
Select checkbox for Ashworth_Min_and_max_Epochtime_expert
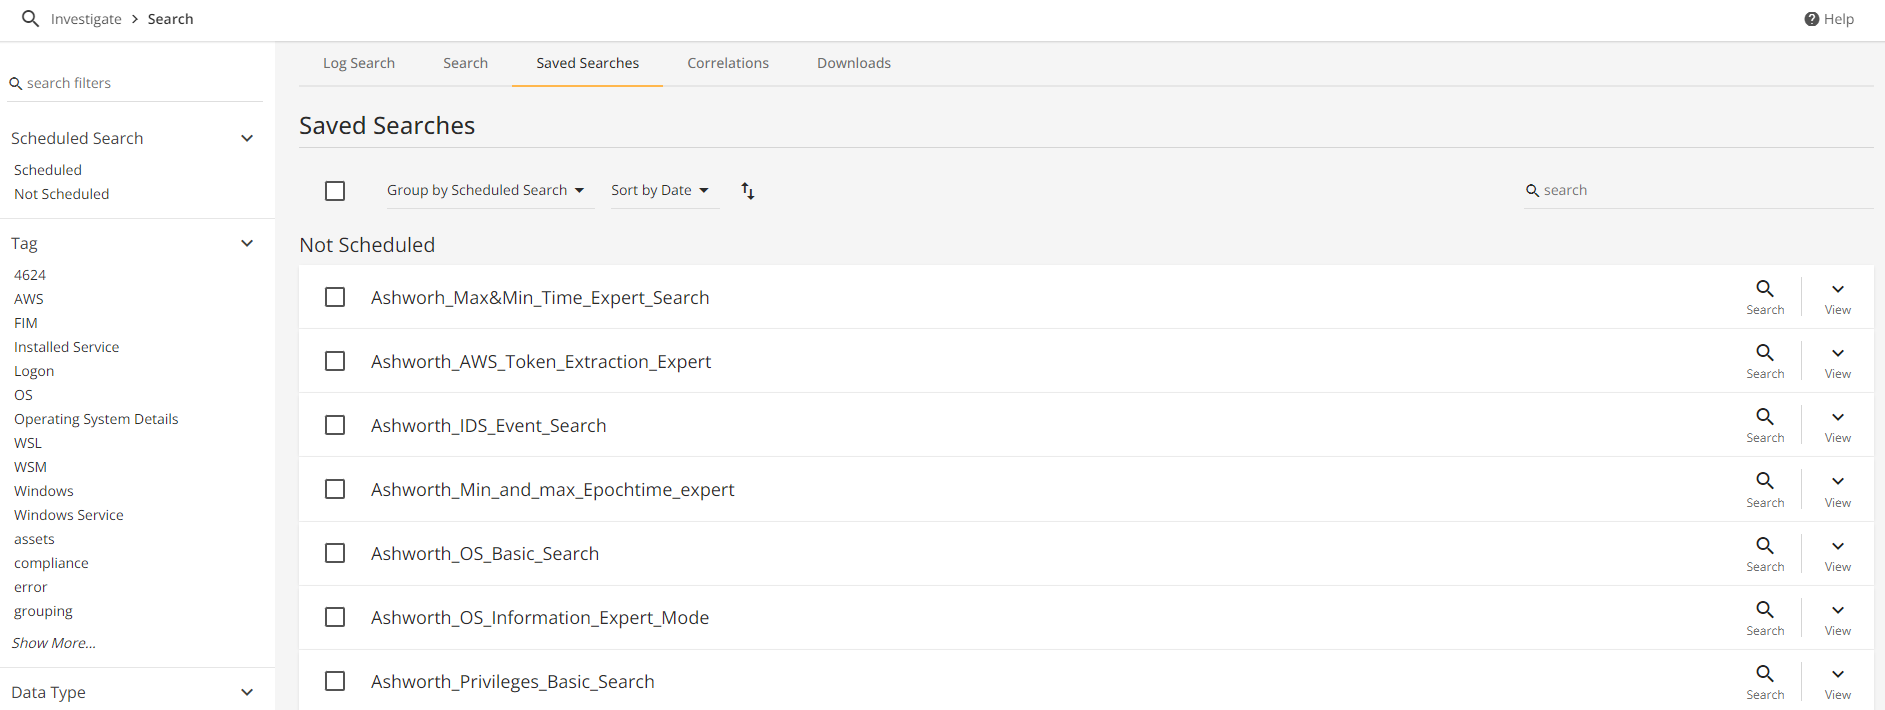(335, 489)
